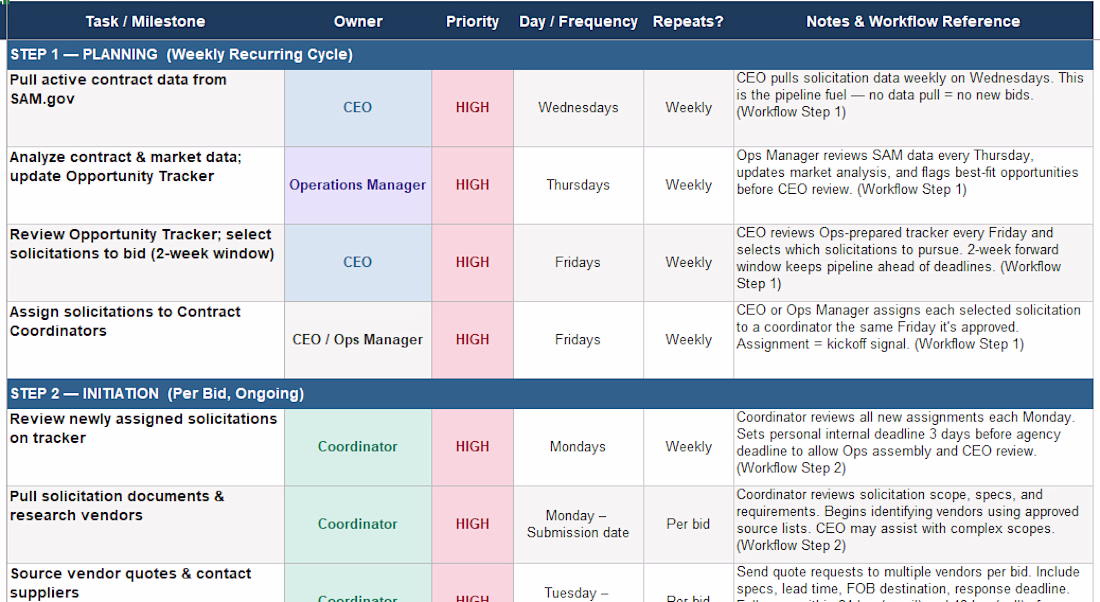Open note 'Send quote requests to multiple vendors'
1100x602 pixels.
[x=913, y=583]
